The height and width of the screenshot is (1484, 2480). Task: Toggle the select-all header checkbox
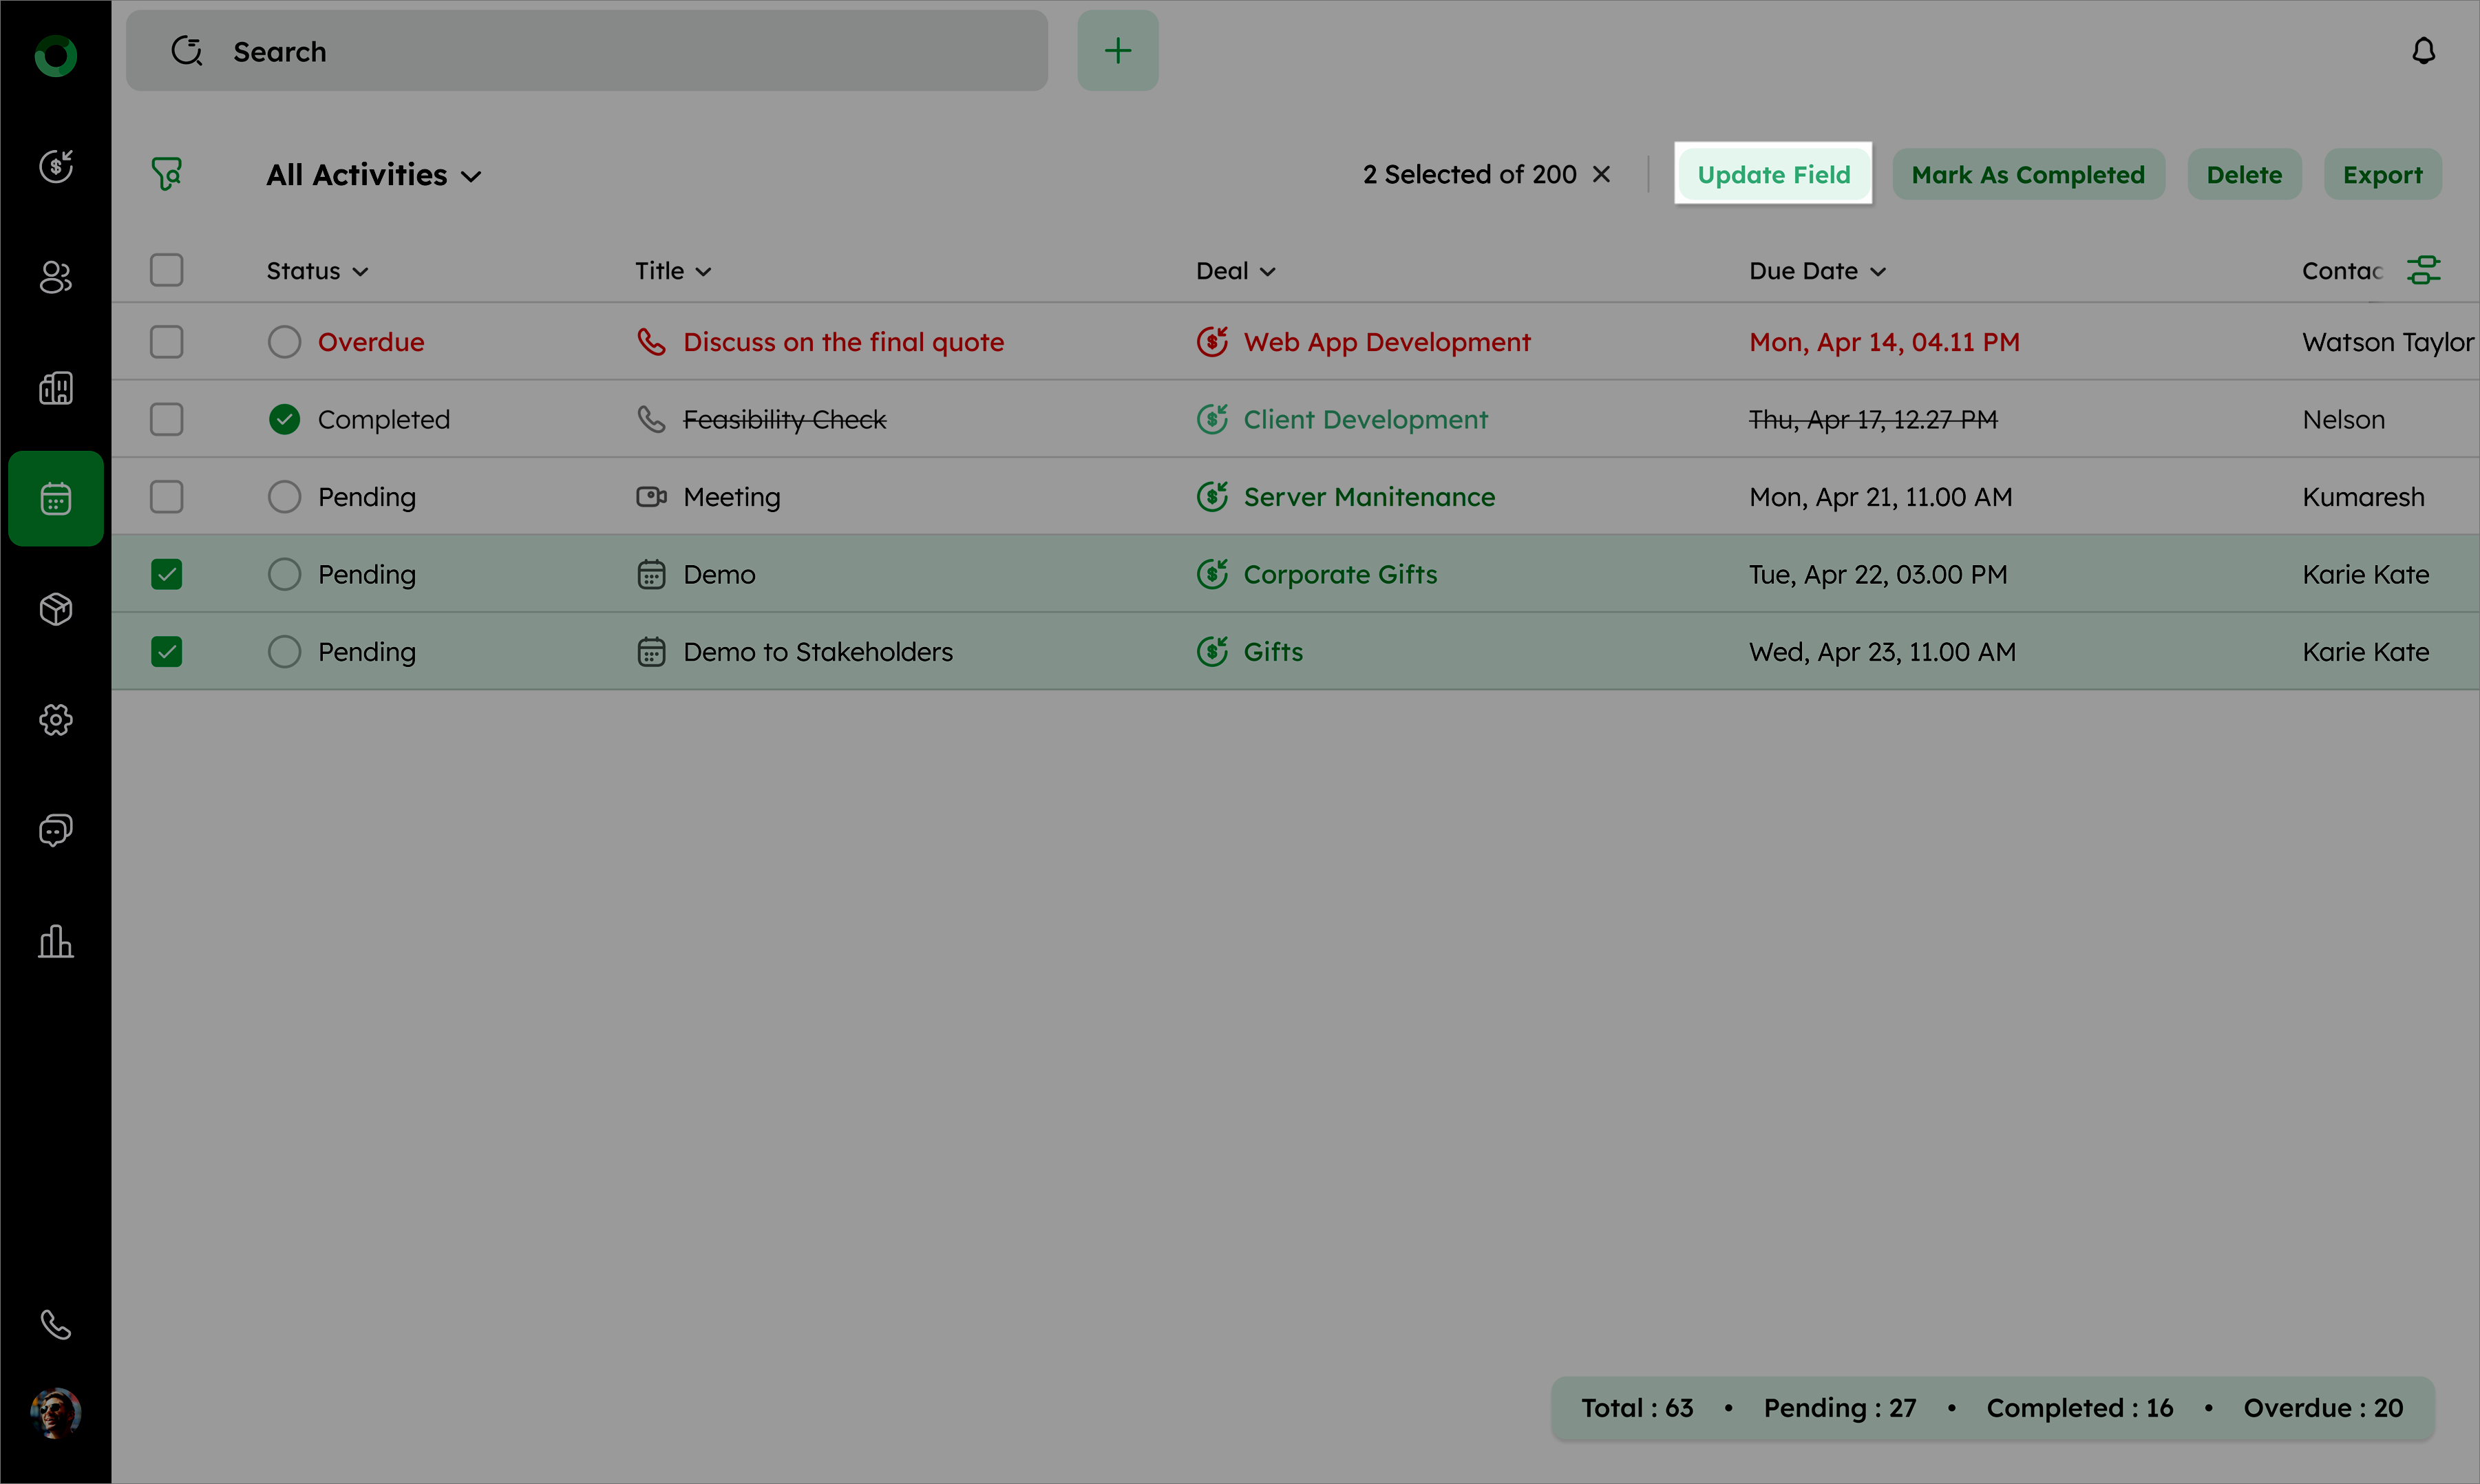click(167, 270)
